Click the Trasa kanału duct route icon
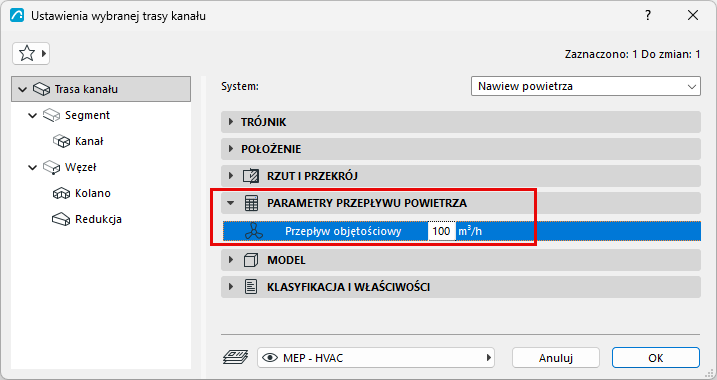The height and width of the screenshot is (380, 717). click(41, 89)
